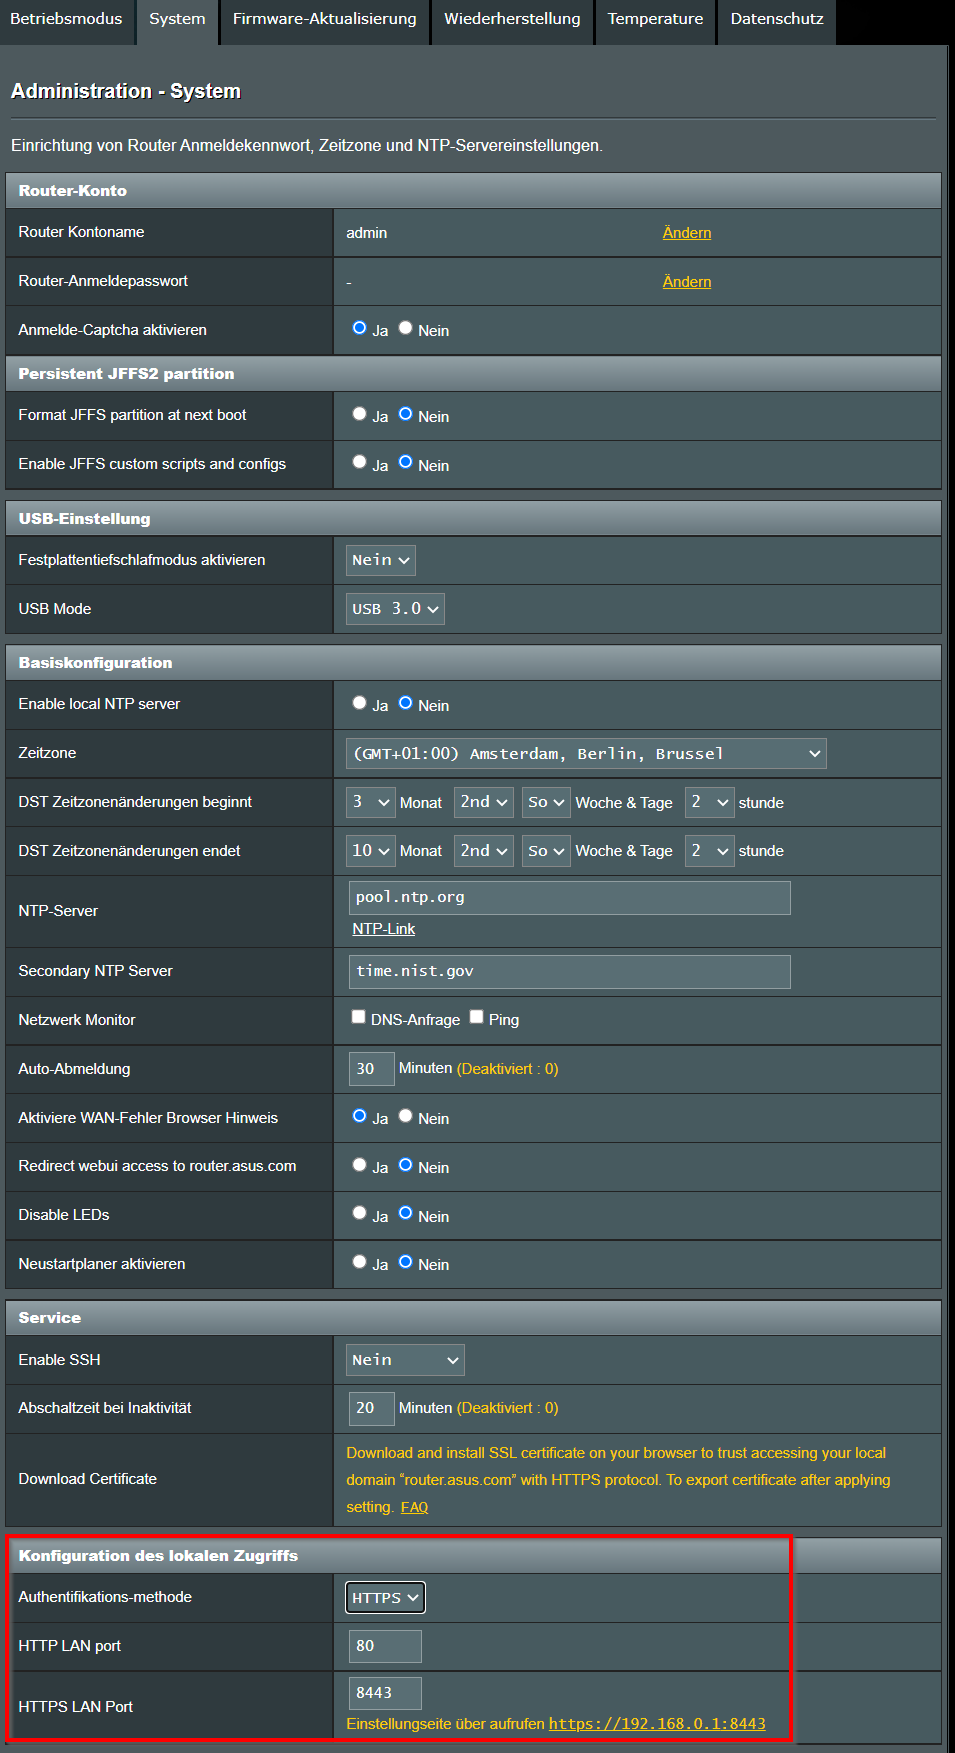
Task: Click the HTTP LAN port field
Action: coord(385,1646)
